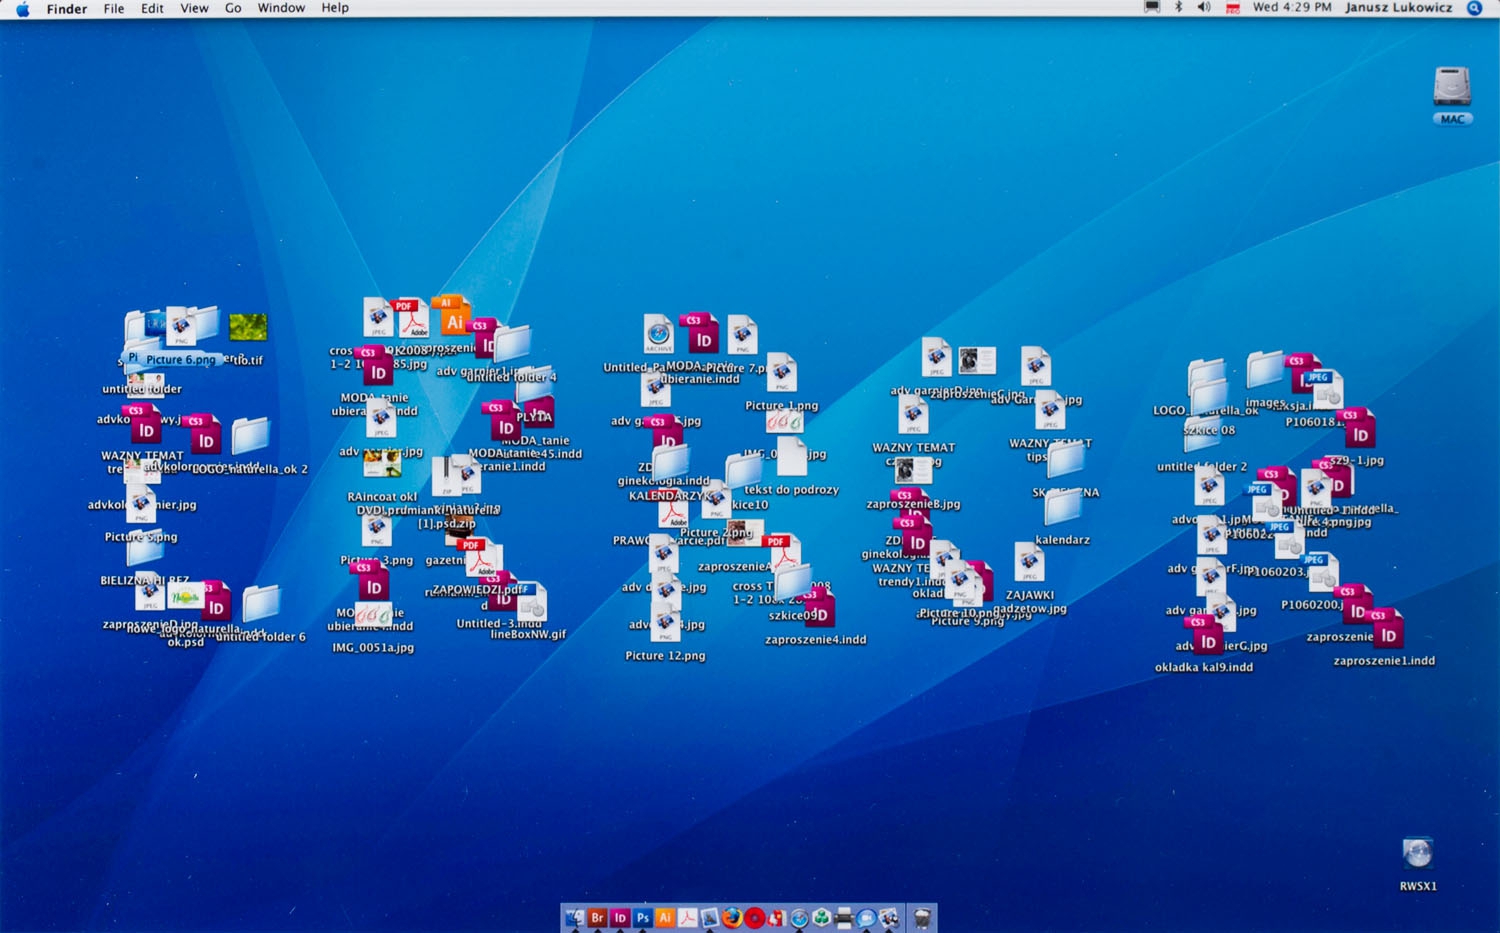Image resolution: width=1500 pixels, height=933 pixels.
Task: Open iChat from the Dock
Action: 866,917
